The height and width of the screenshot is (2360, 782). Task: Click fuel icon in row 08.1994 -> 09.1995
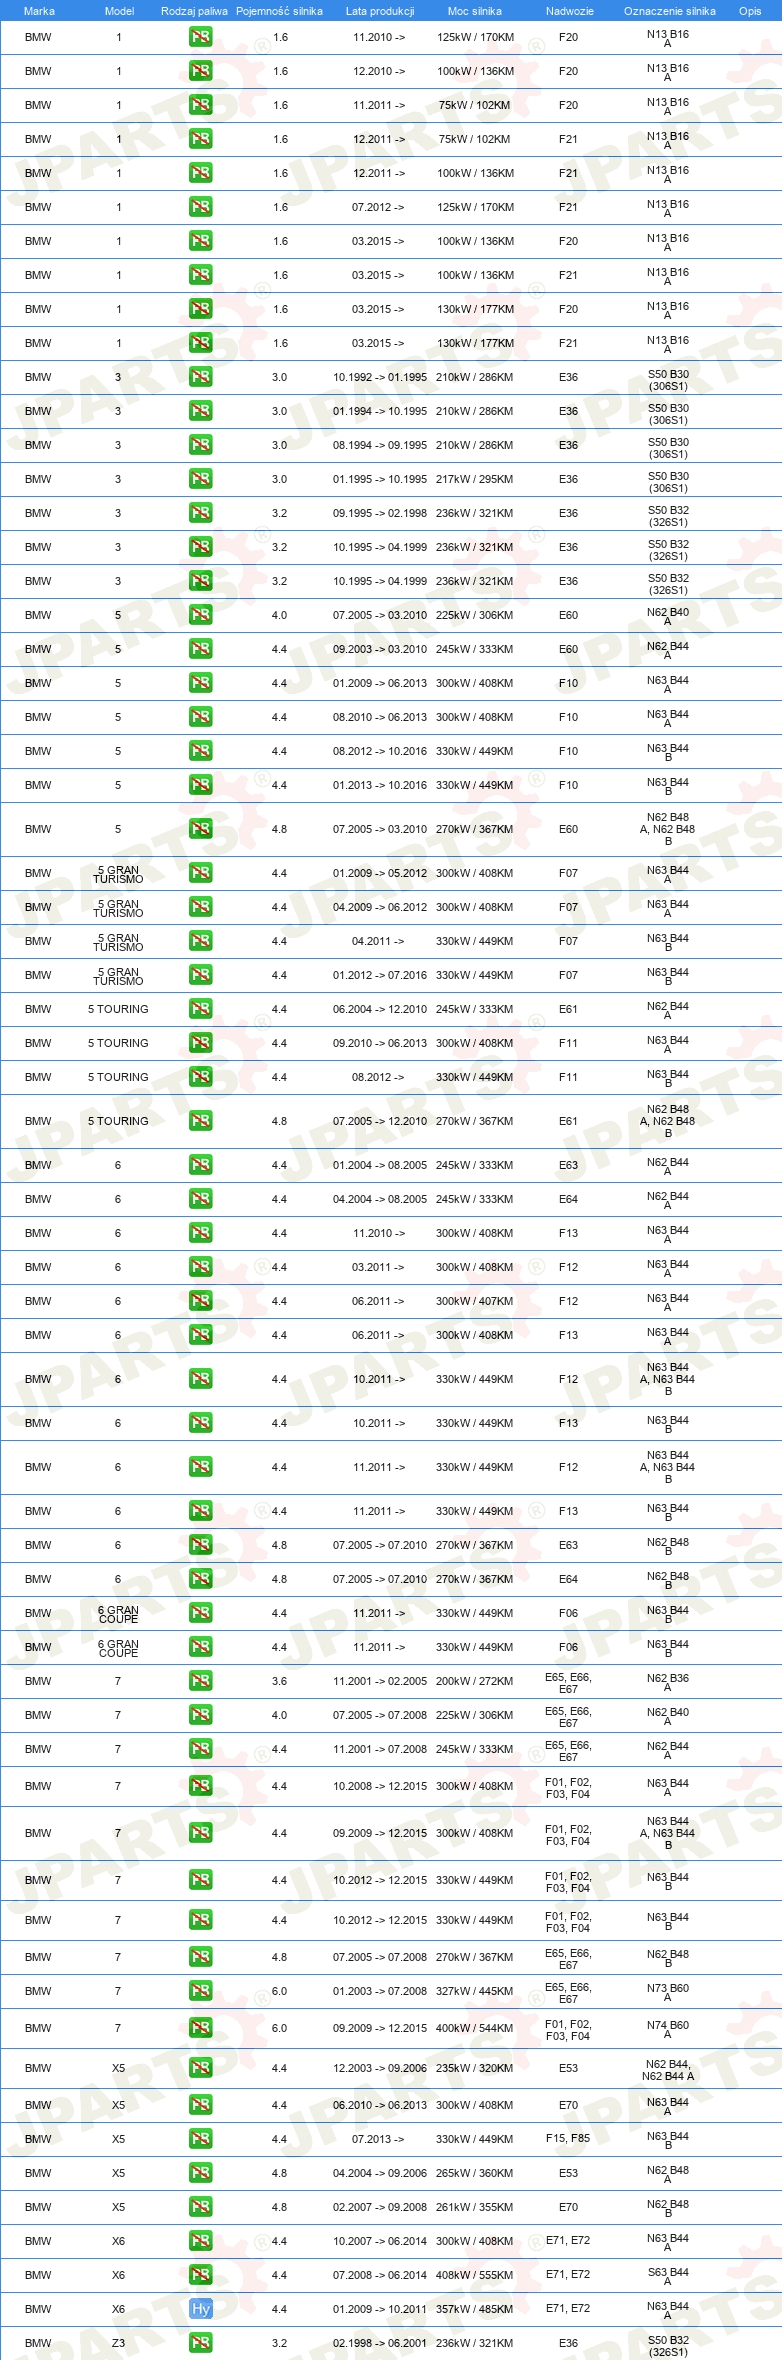tap(201, 445)
